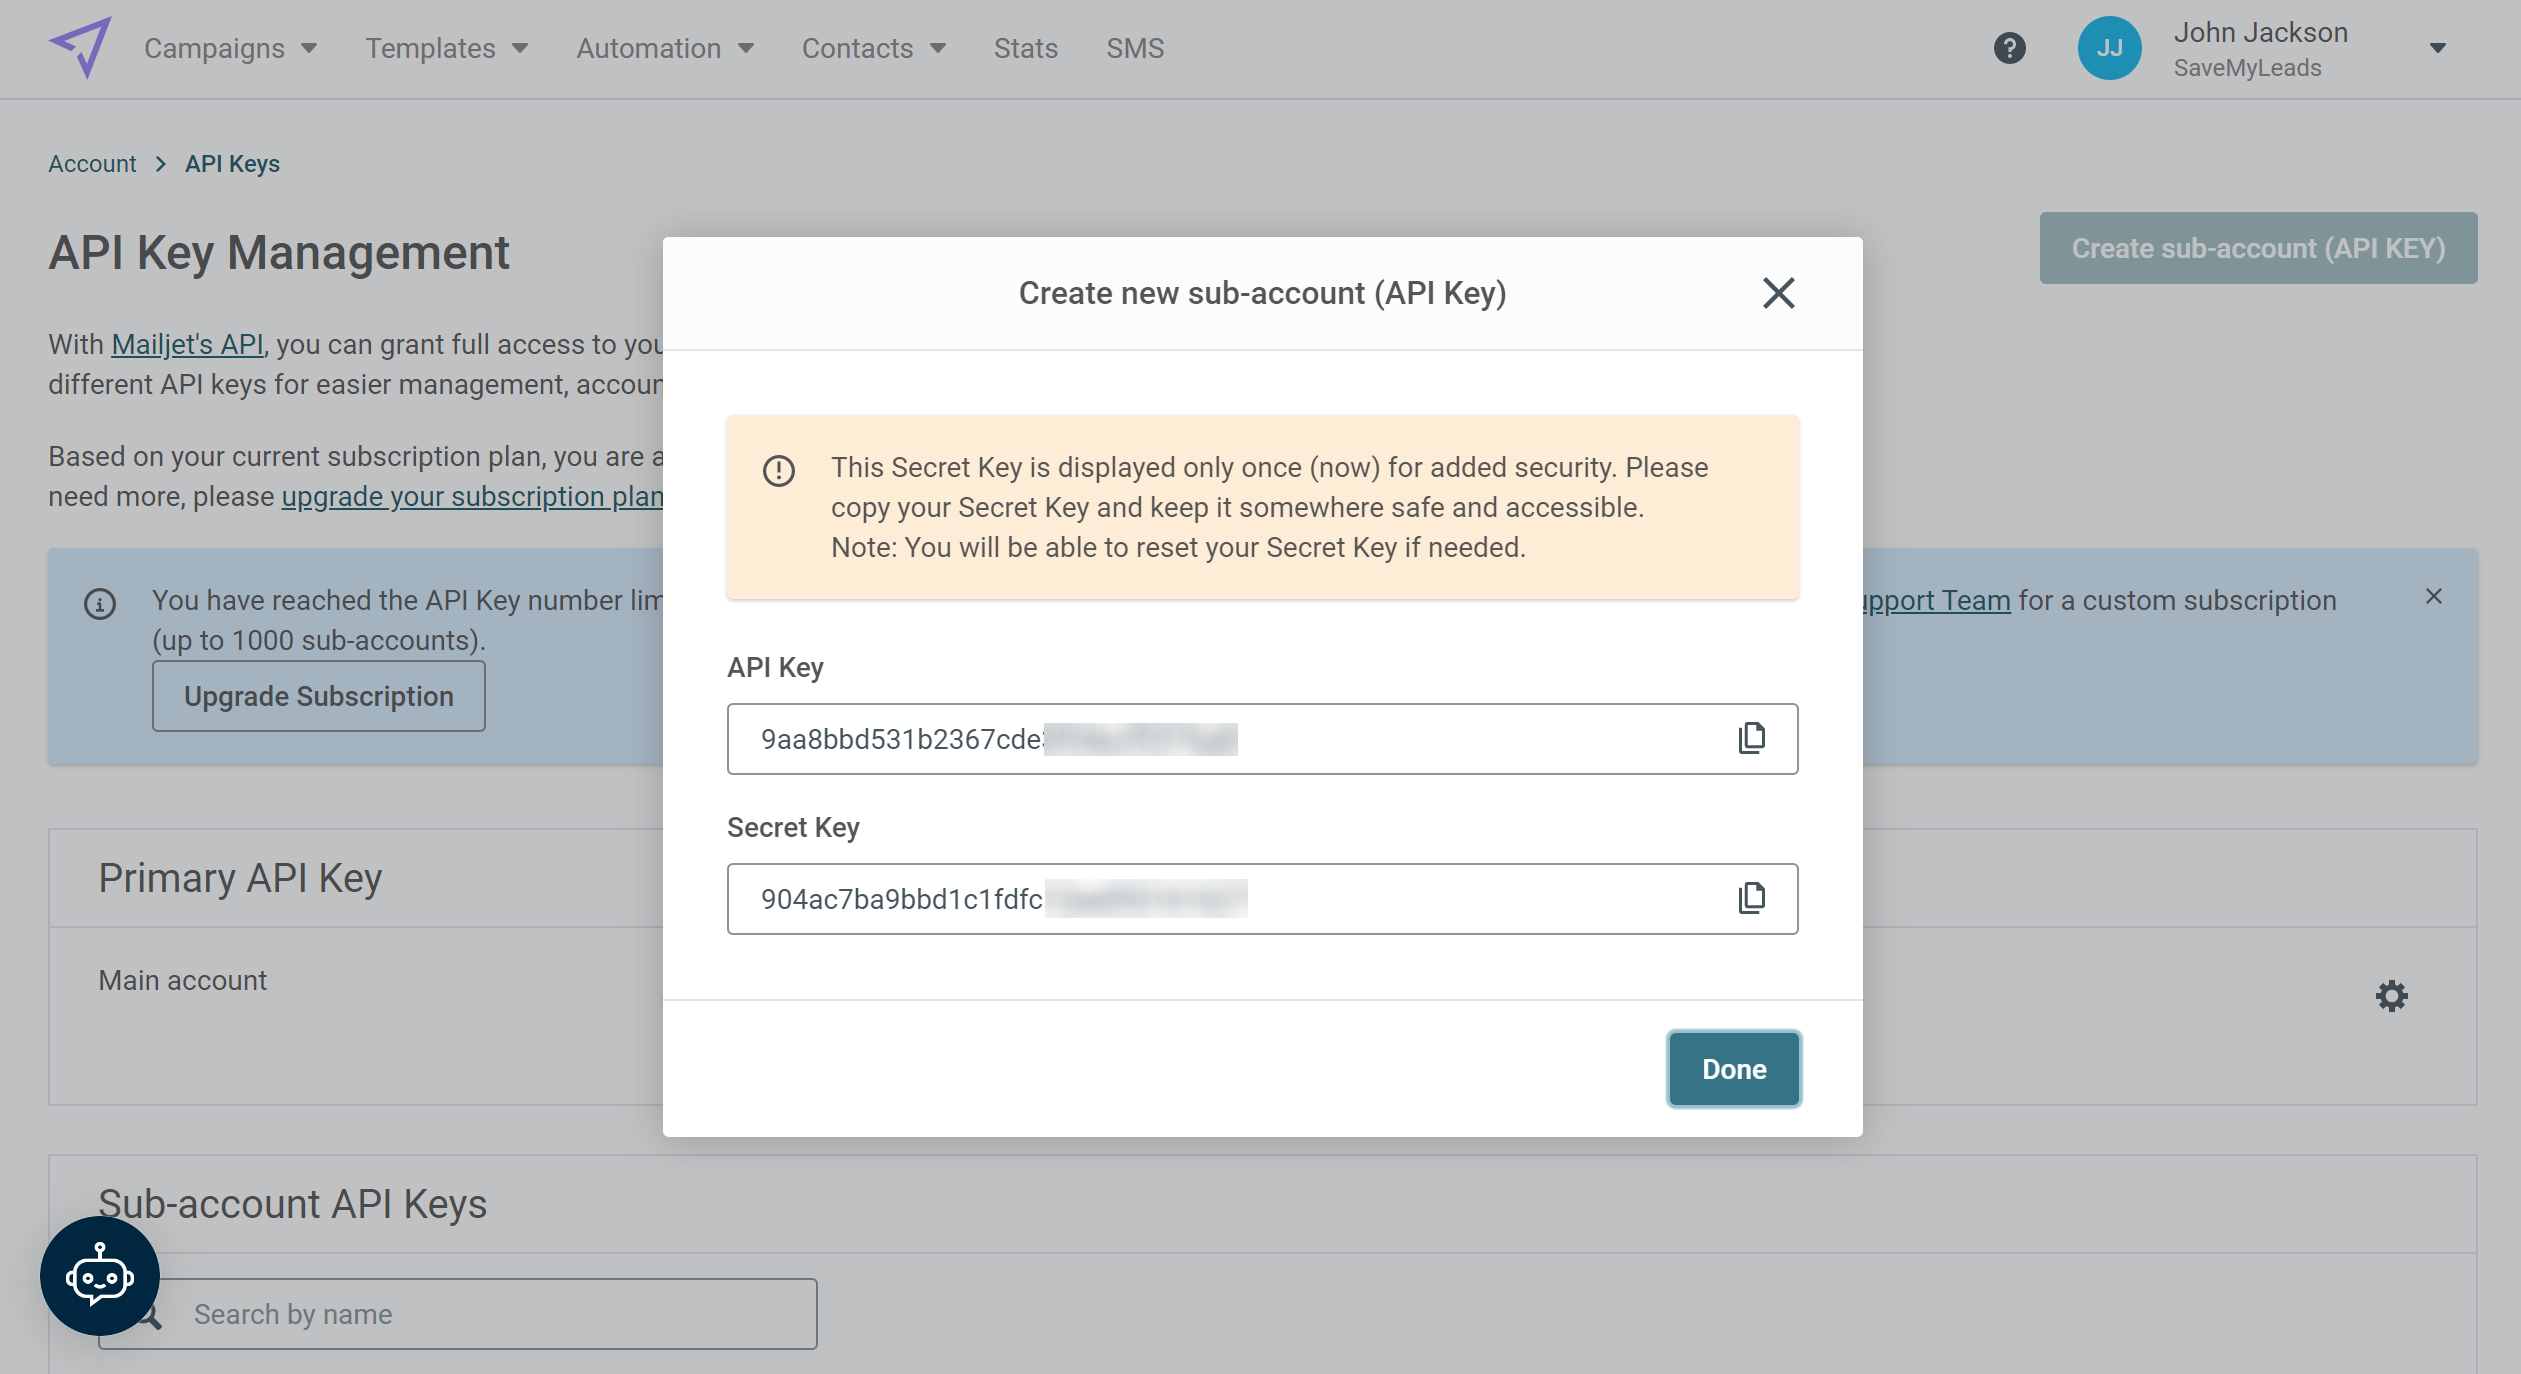Copy the API Key with clipboard icon

pos(1751,738)
